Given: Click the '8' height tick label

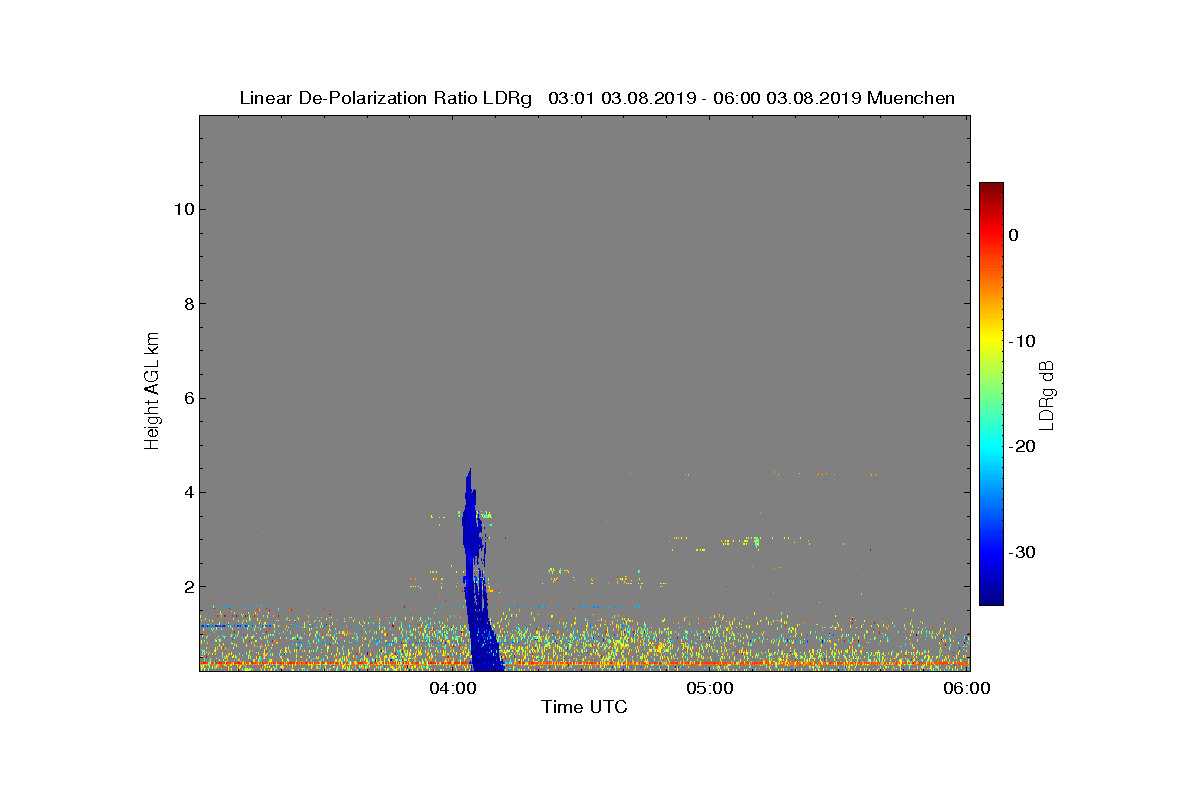Looking at the screenshot, I should click(x=187, y=304).
